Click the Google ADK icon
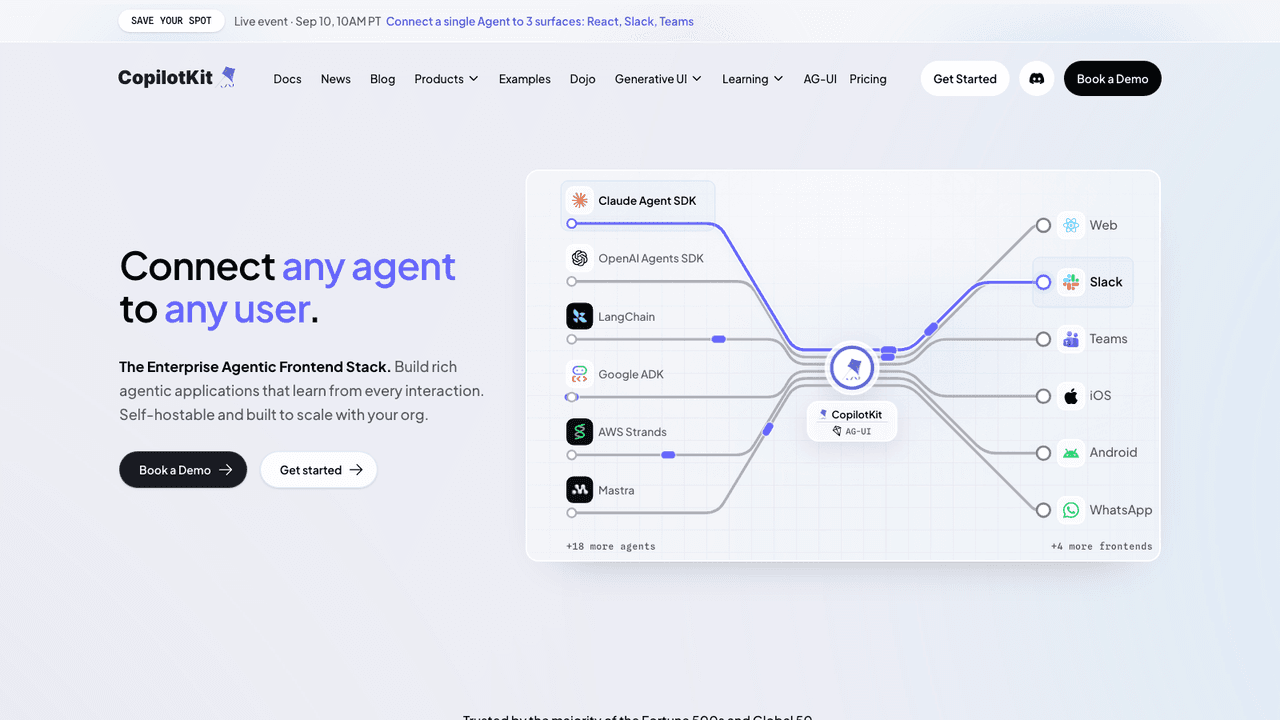The width and height of the screenshot is (1280, 720). click(579, 374)
